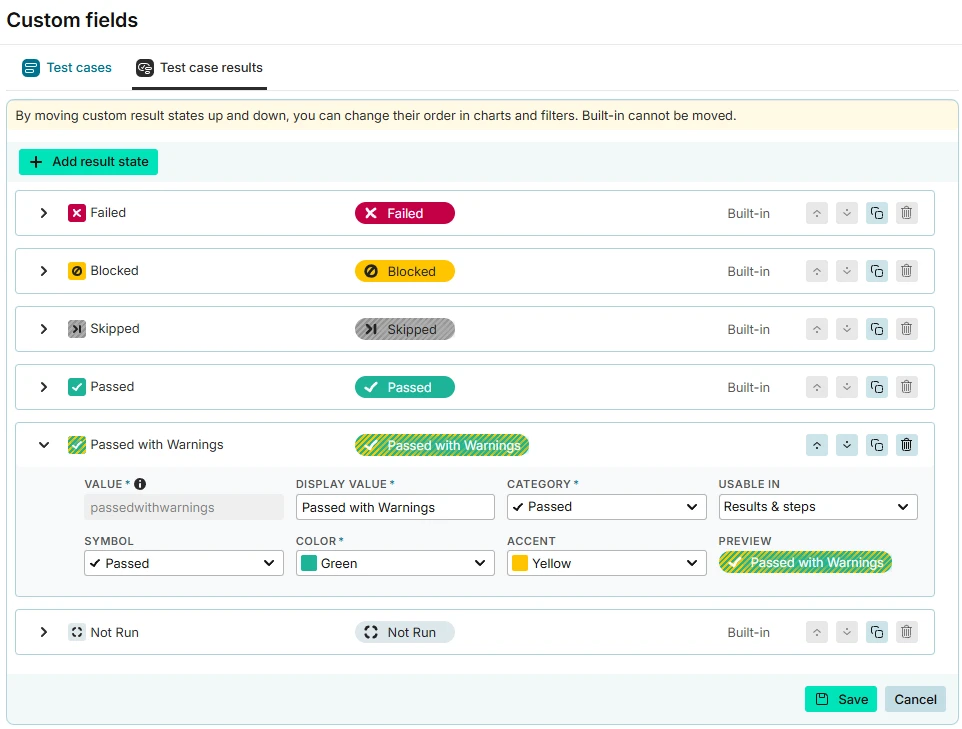Image resolution: width=962 pixels, height=729 pixels.
Task: Click the yellow Blocked badge
Action: [404, 271]
